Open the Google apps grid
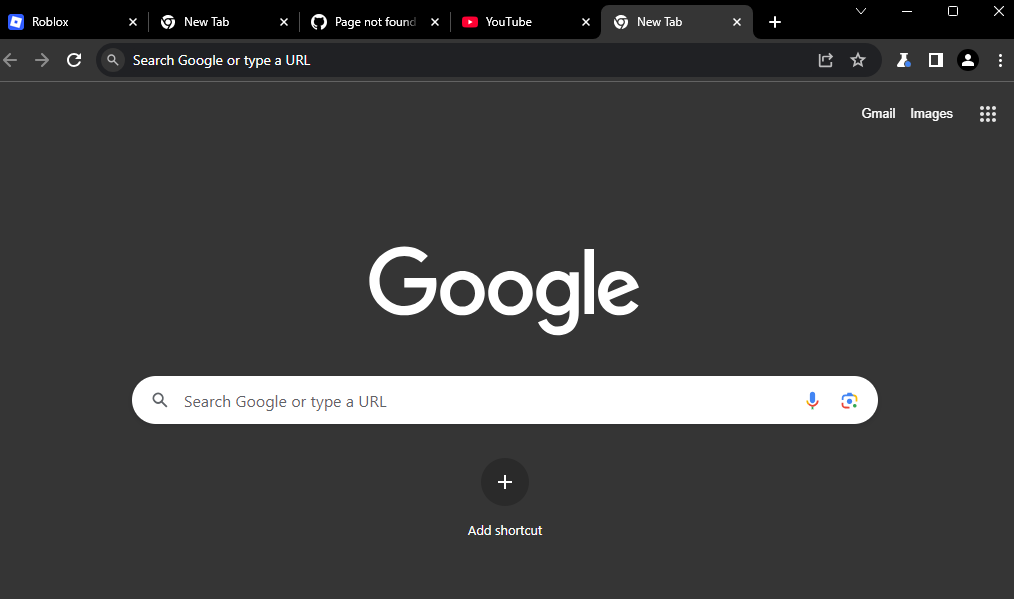 987,114
